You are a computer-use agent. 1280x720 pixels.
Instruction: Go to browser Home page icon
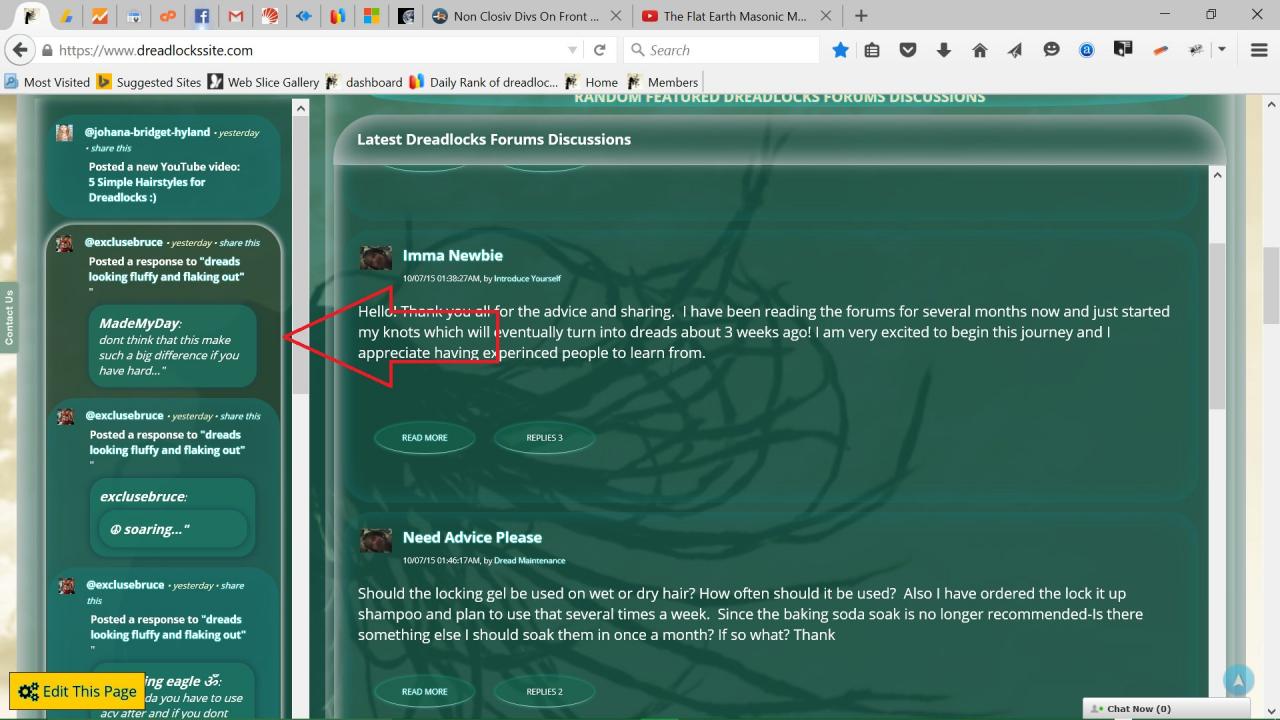[x=980, y=50]
